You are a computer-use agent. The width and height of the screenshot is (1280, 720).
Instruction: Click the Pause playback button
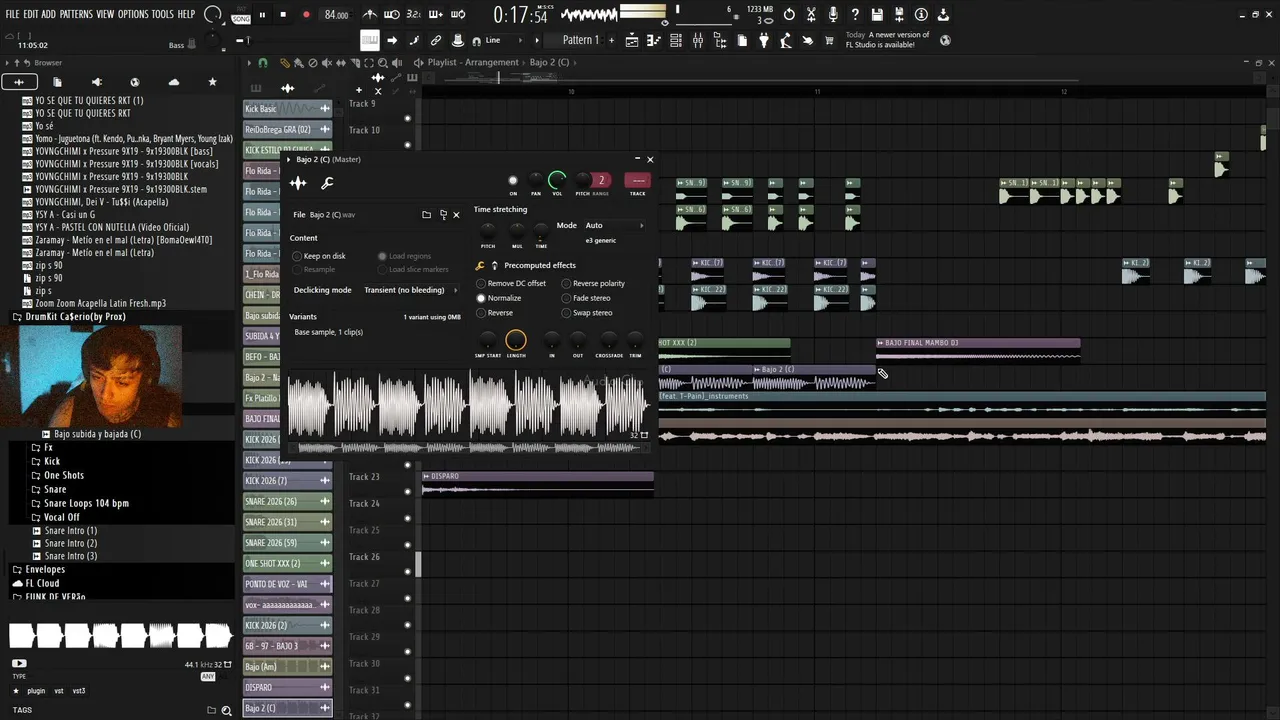(x=262, y=15)
